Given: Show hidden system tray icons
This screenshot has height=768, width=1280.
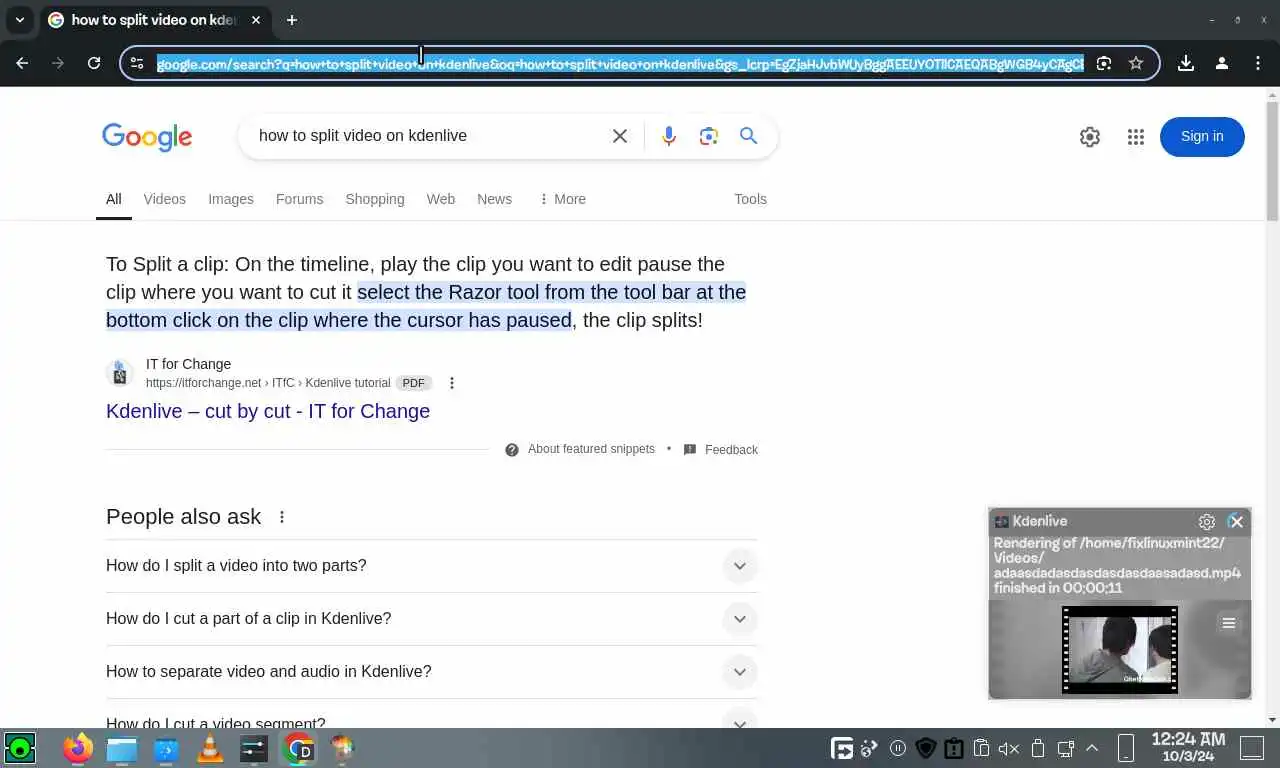Looking at the screenshot, I should pyautogui.click(x=1092, y=748).
